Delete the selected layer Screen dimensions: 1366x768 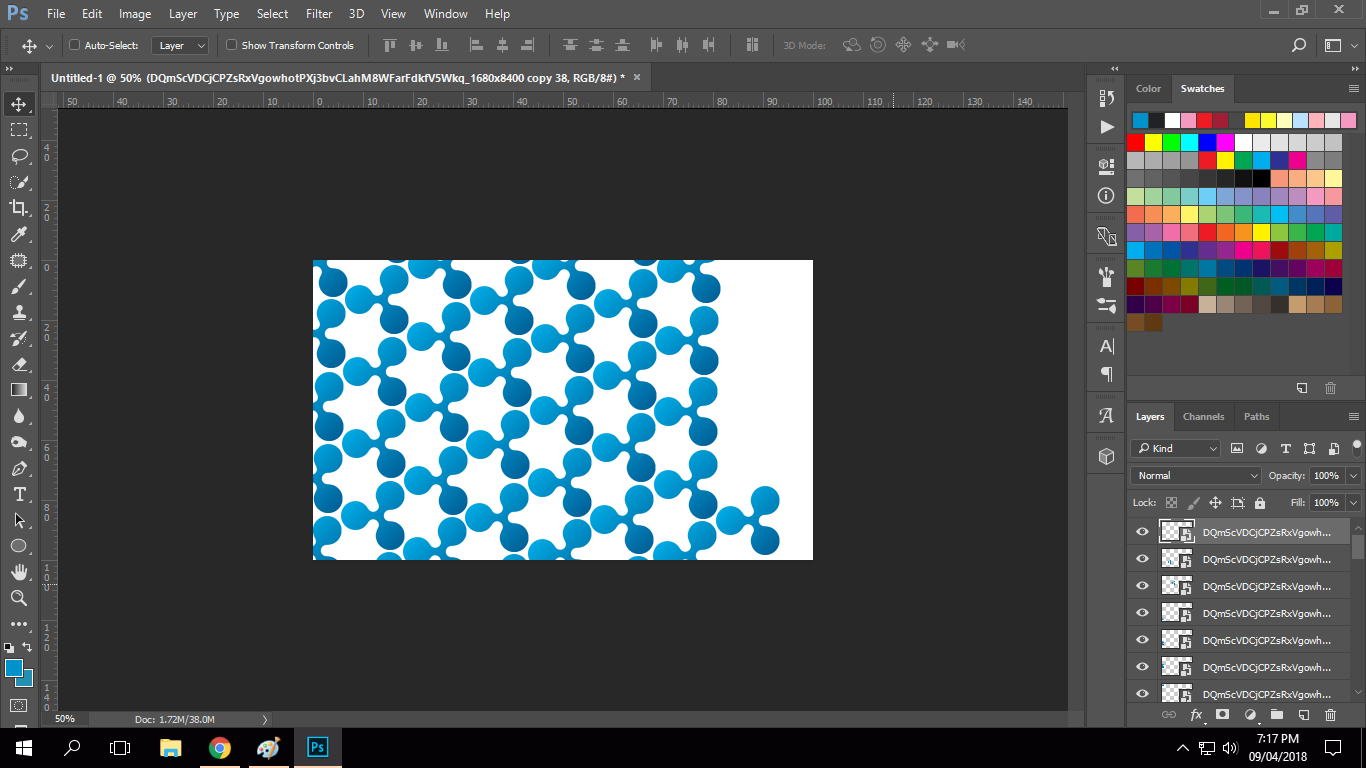(1330, 715)
